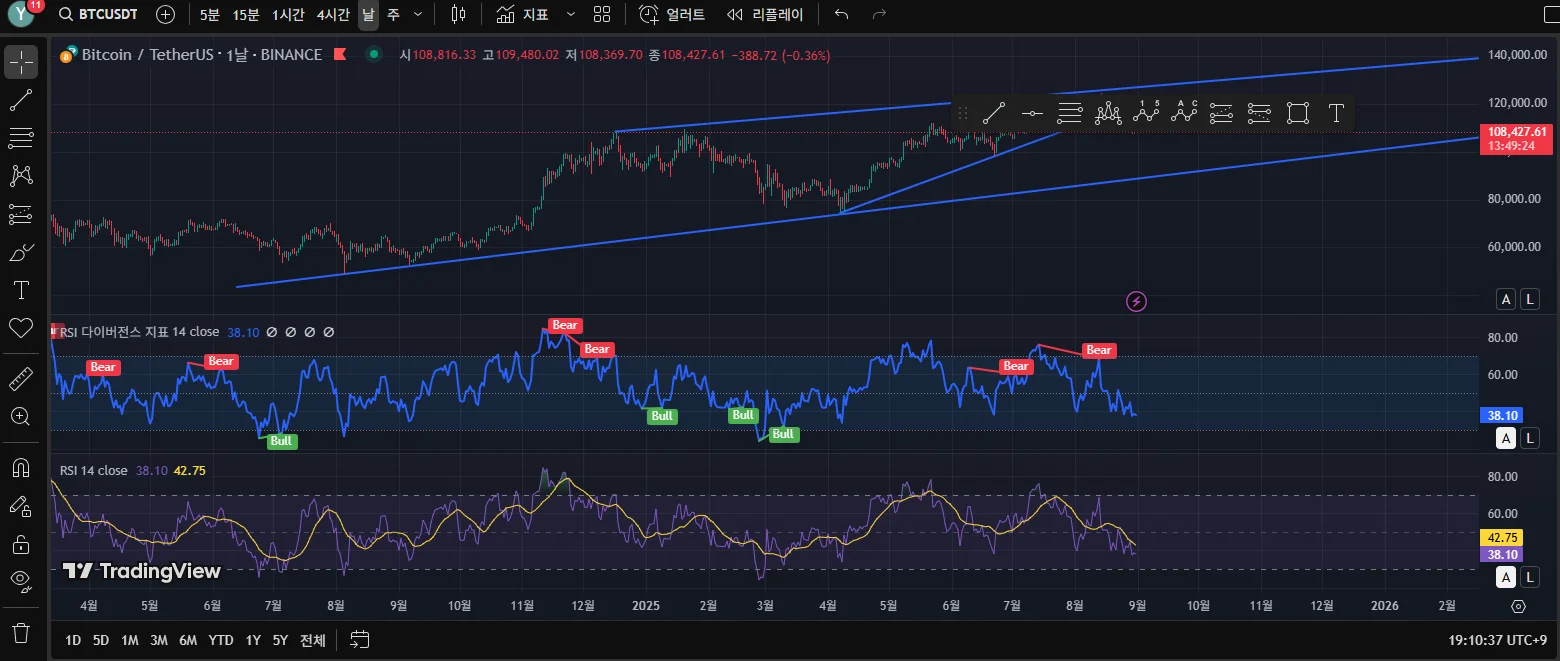Image resolution: width=1560 pixels, height=661 pixels.
Task: Open the forecasting and measurement tools
Action: coord(21,214)
